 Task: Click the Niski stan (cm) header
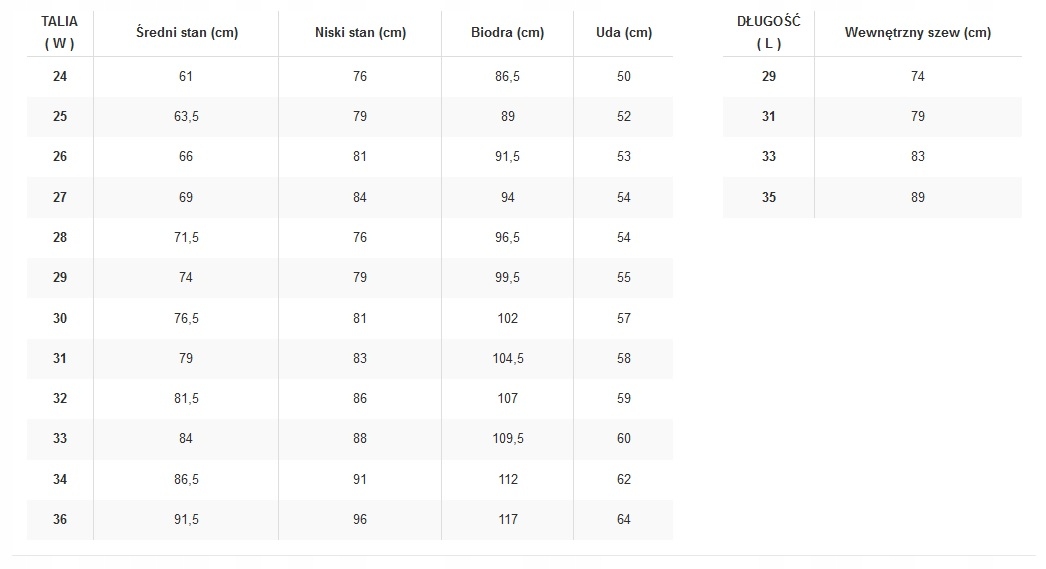tap(360, 32)
